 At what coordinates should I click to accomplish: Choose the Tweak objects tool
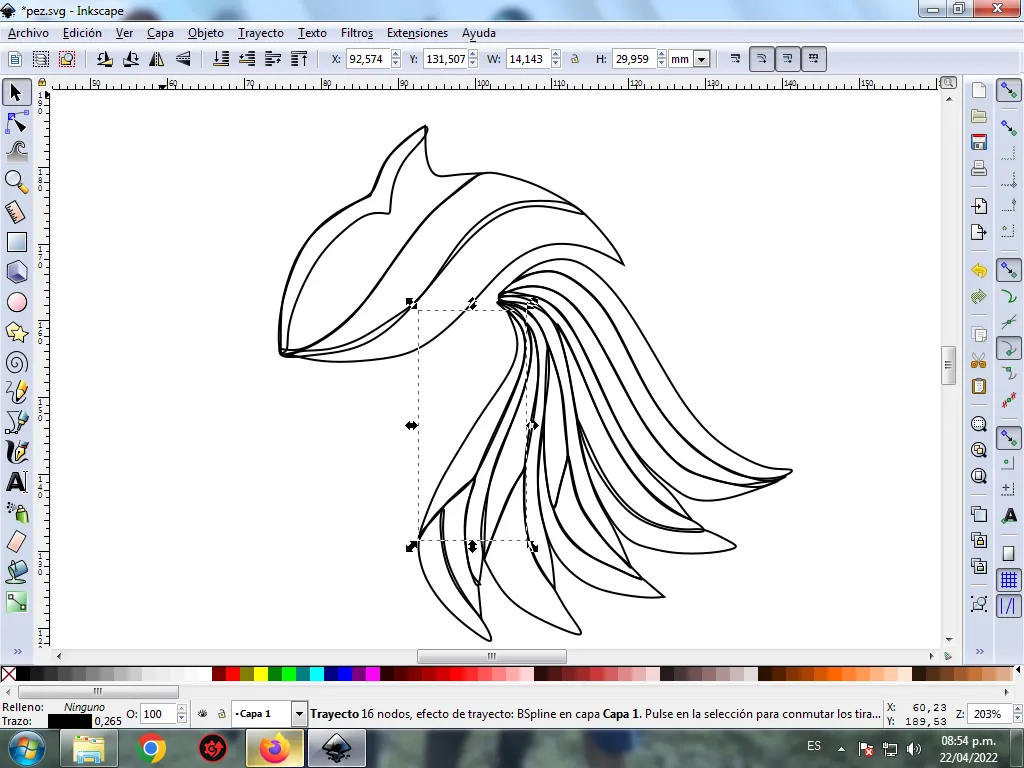(x=16, y=152)
